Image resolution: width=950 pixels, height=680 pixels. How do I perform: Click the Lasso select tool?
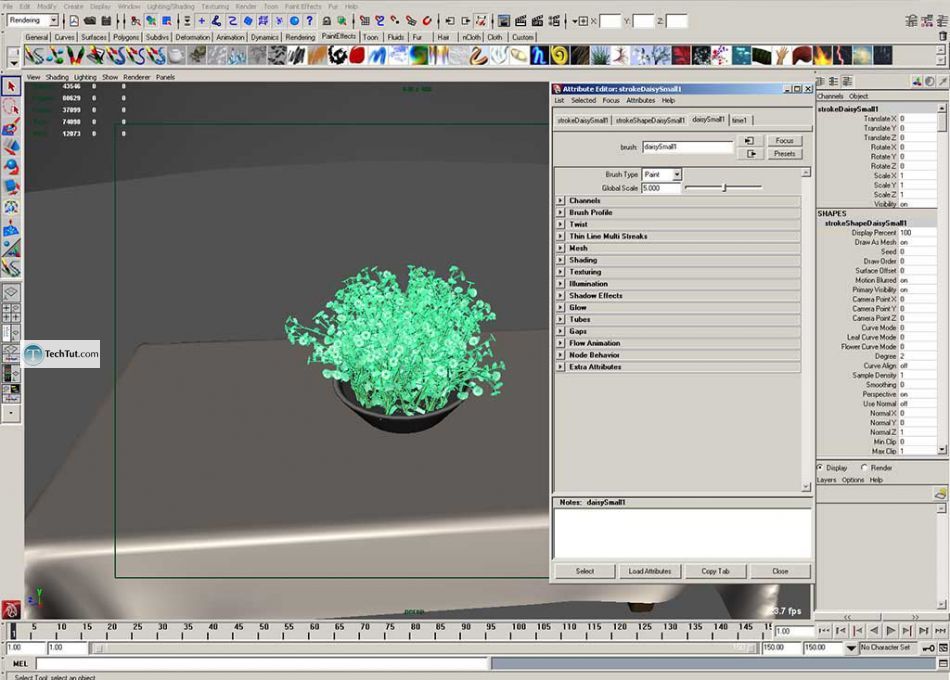click(x=11, y=107)
